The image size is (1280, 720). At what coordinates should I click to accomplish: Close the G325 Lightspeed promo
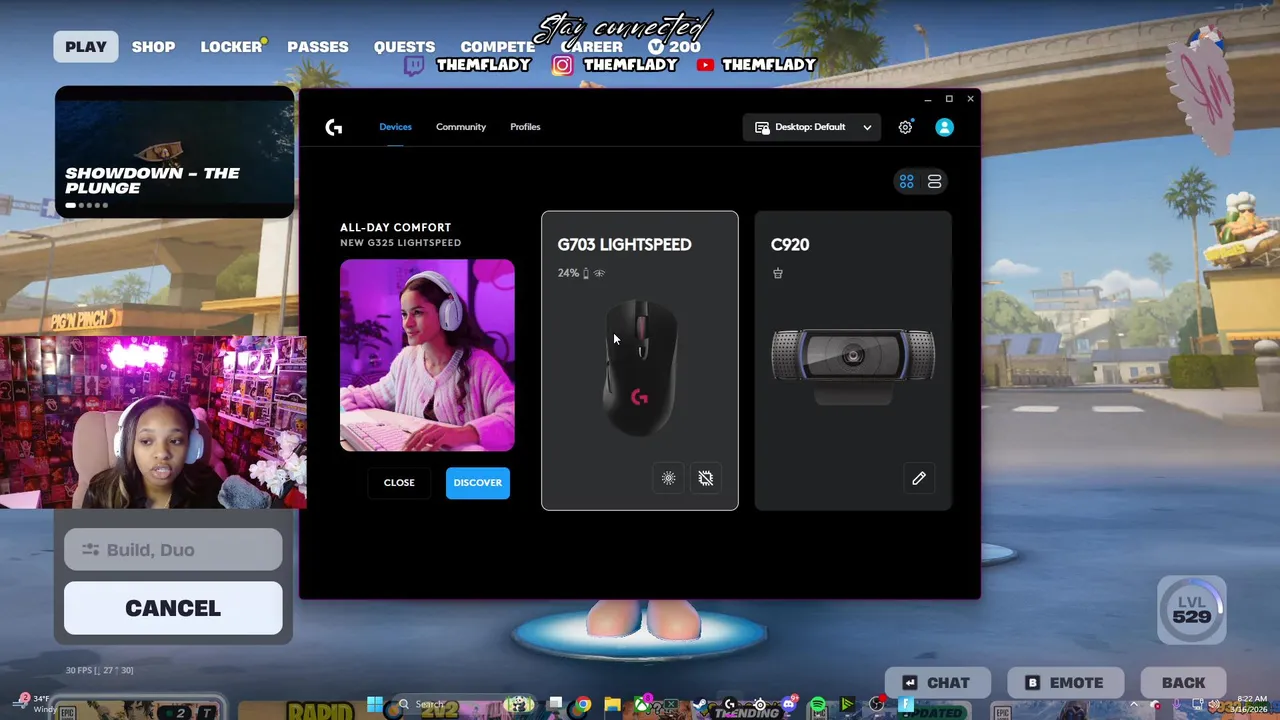[399, 483]
